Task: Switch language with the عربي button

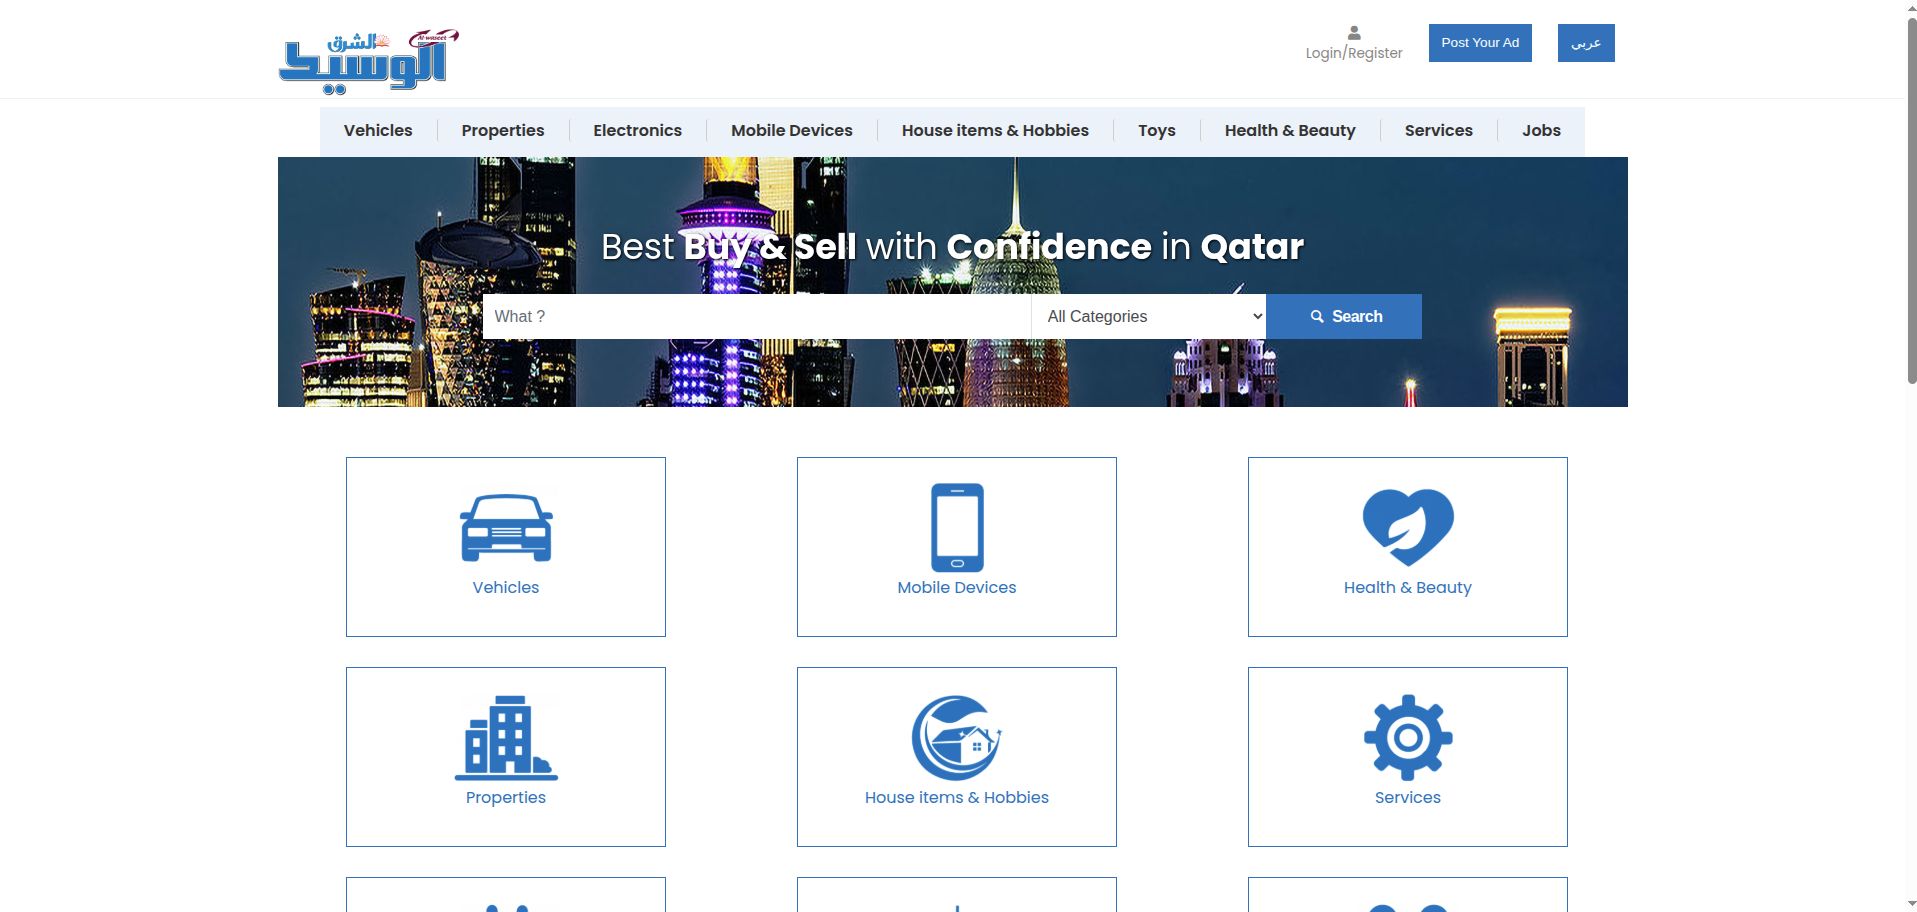Action: click(1585, 43)
